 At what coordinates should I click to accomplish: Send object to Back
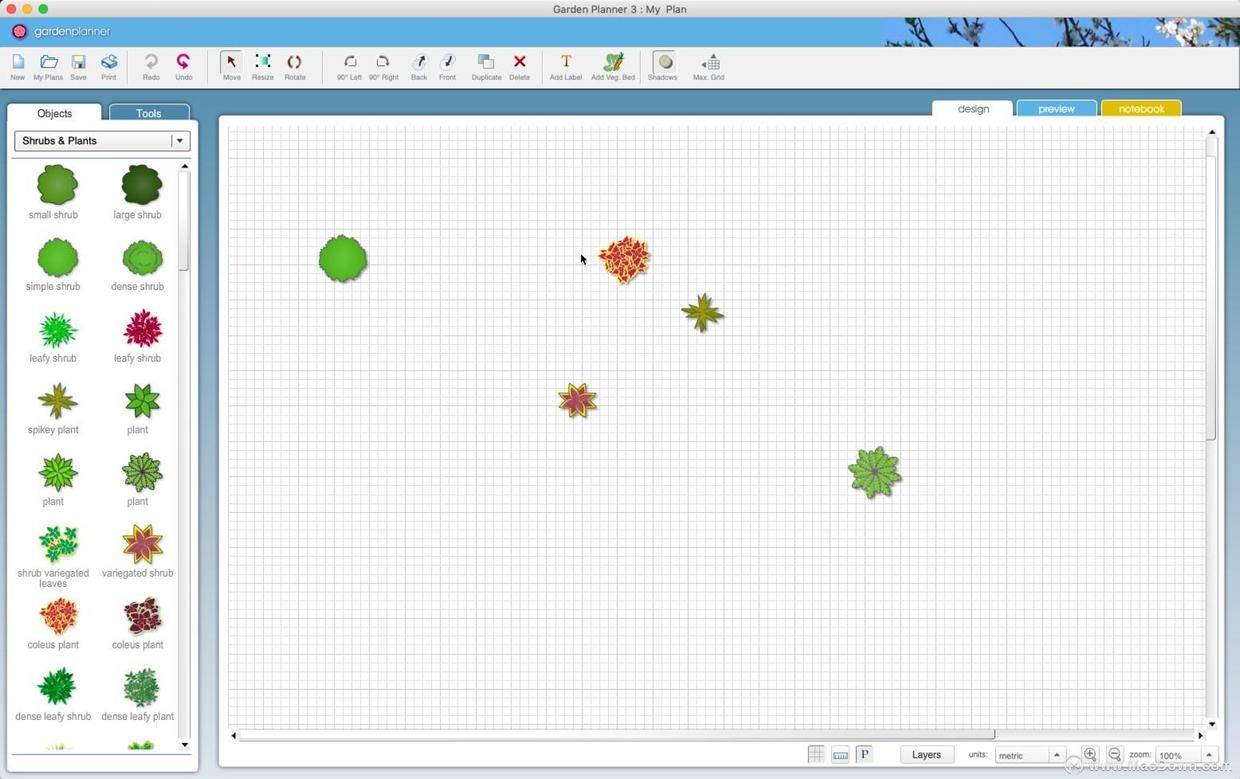(419, 66)
